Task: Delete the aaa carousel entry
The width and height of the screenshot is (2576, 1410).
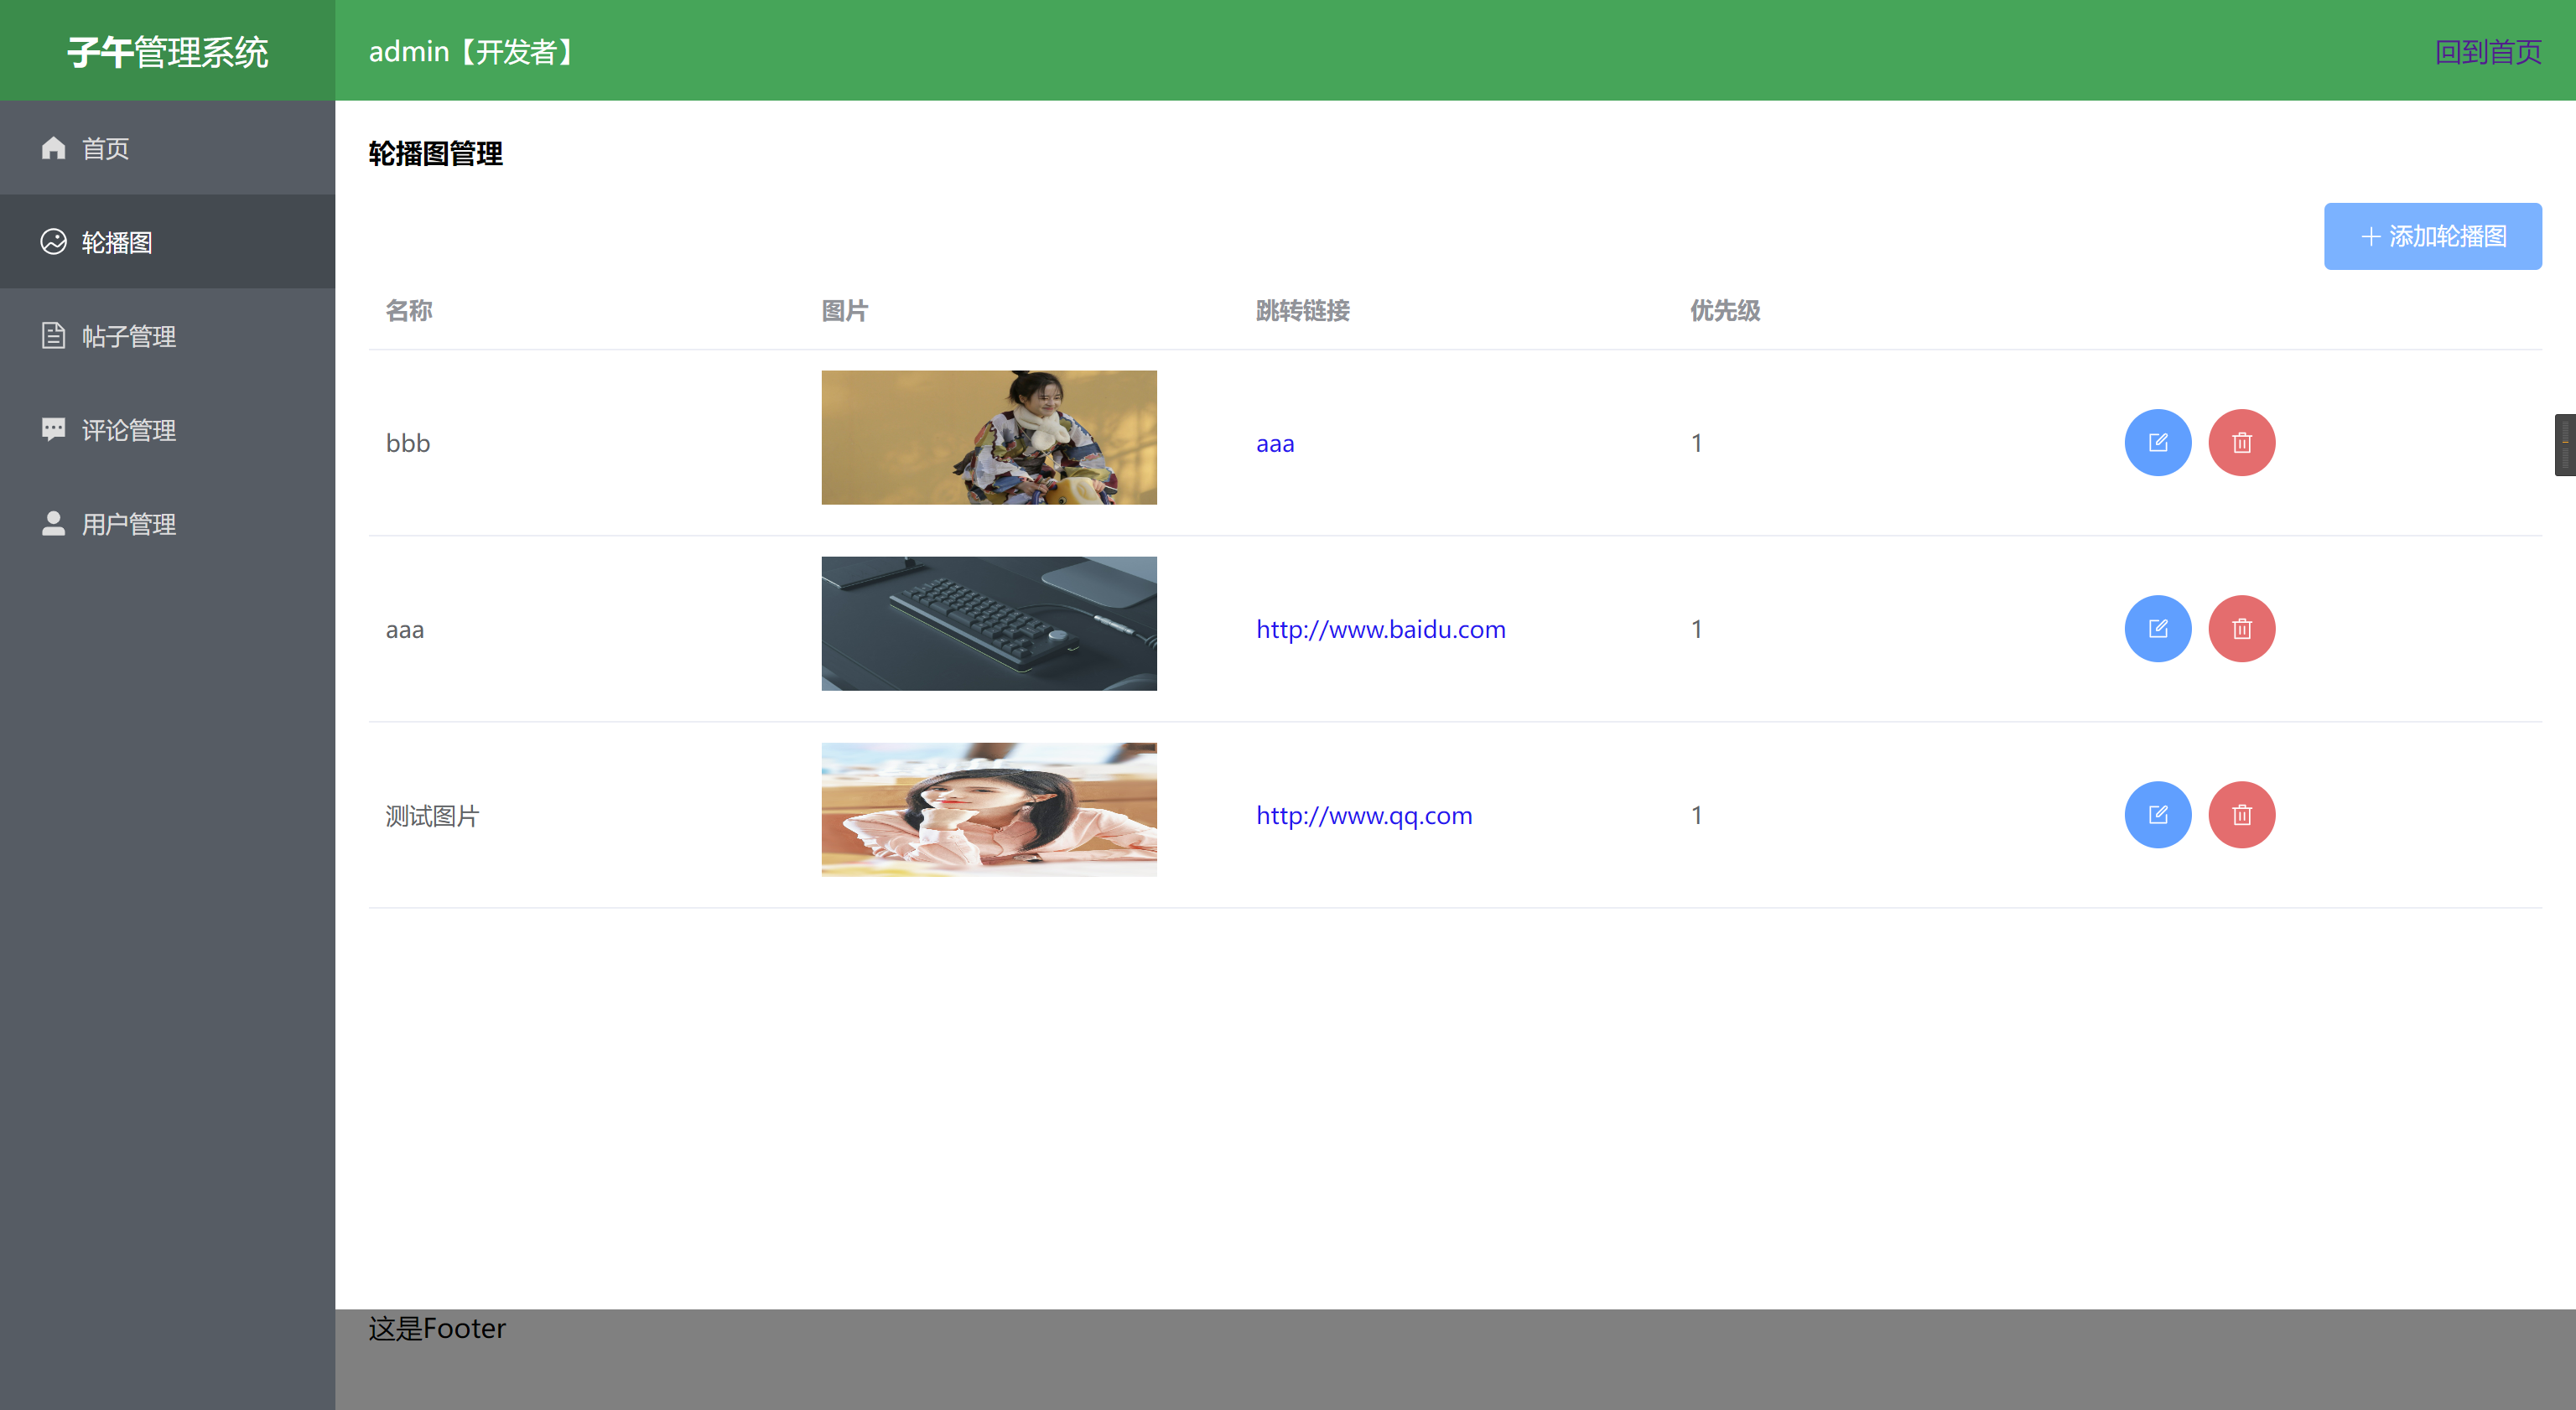Action: (x=2241, y=629)
